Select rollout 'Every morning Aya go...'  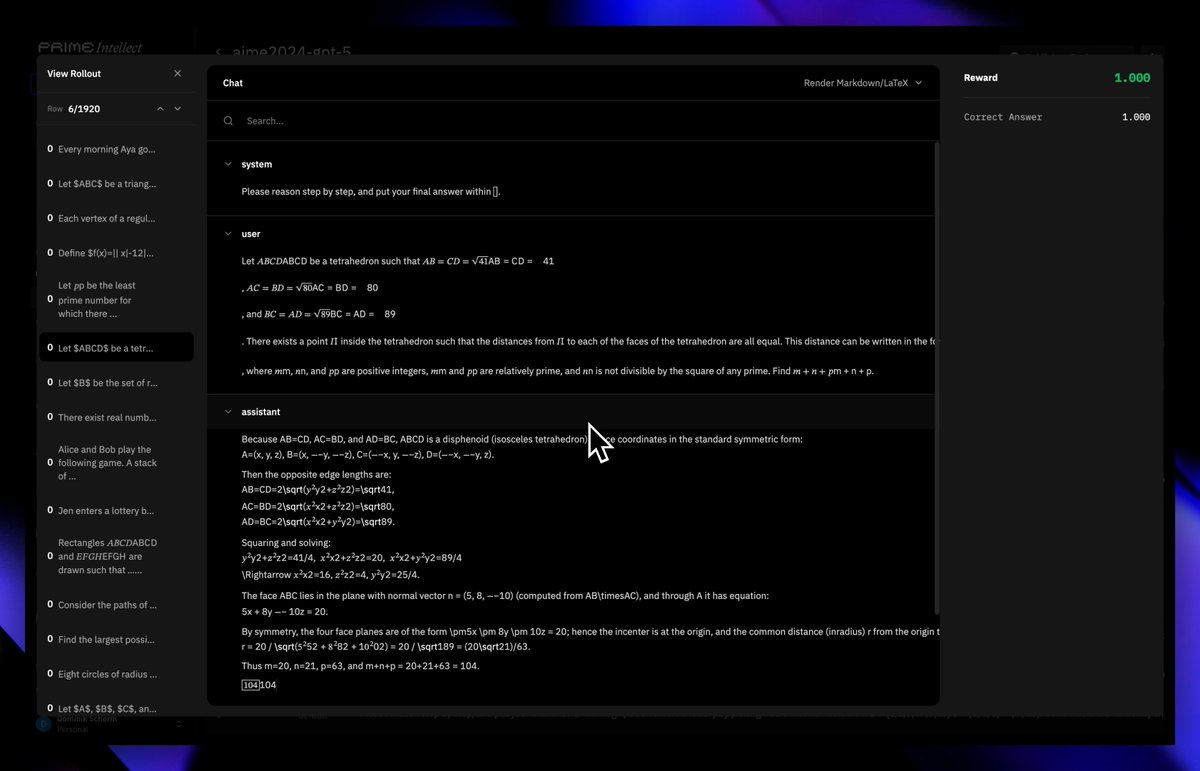click(116, 149)
